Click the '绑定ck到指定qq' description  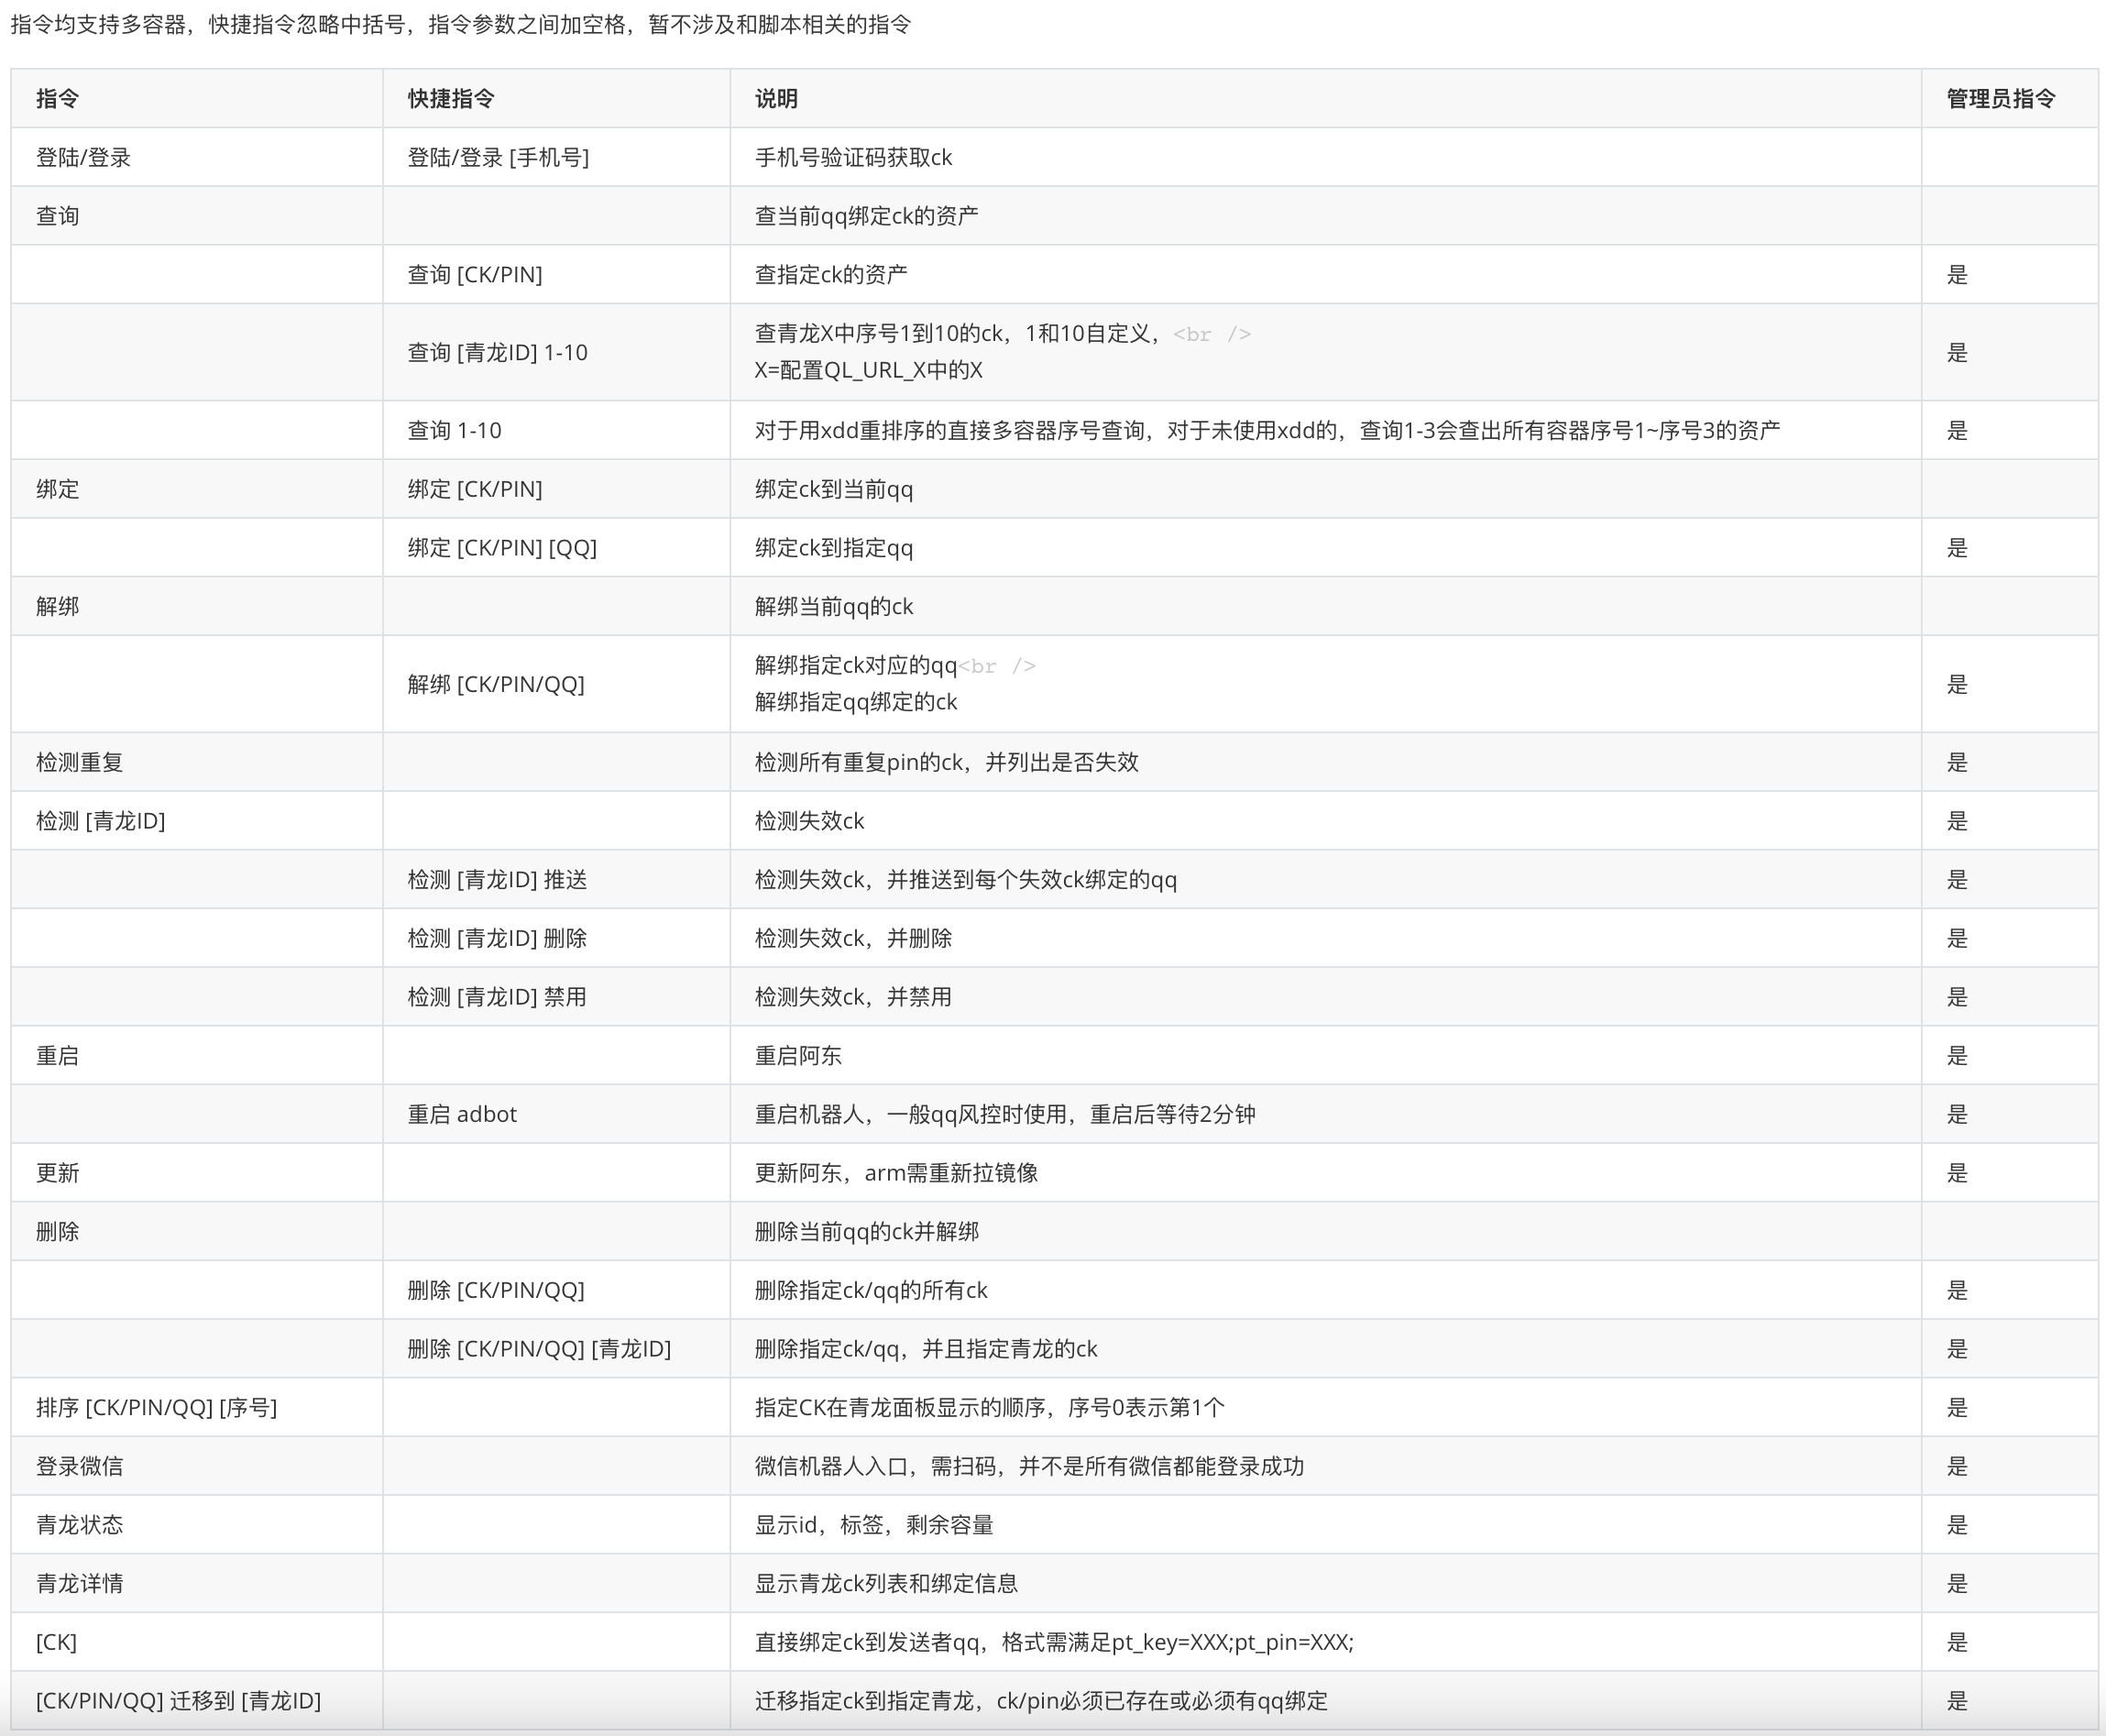[833, 547]
